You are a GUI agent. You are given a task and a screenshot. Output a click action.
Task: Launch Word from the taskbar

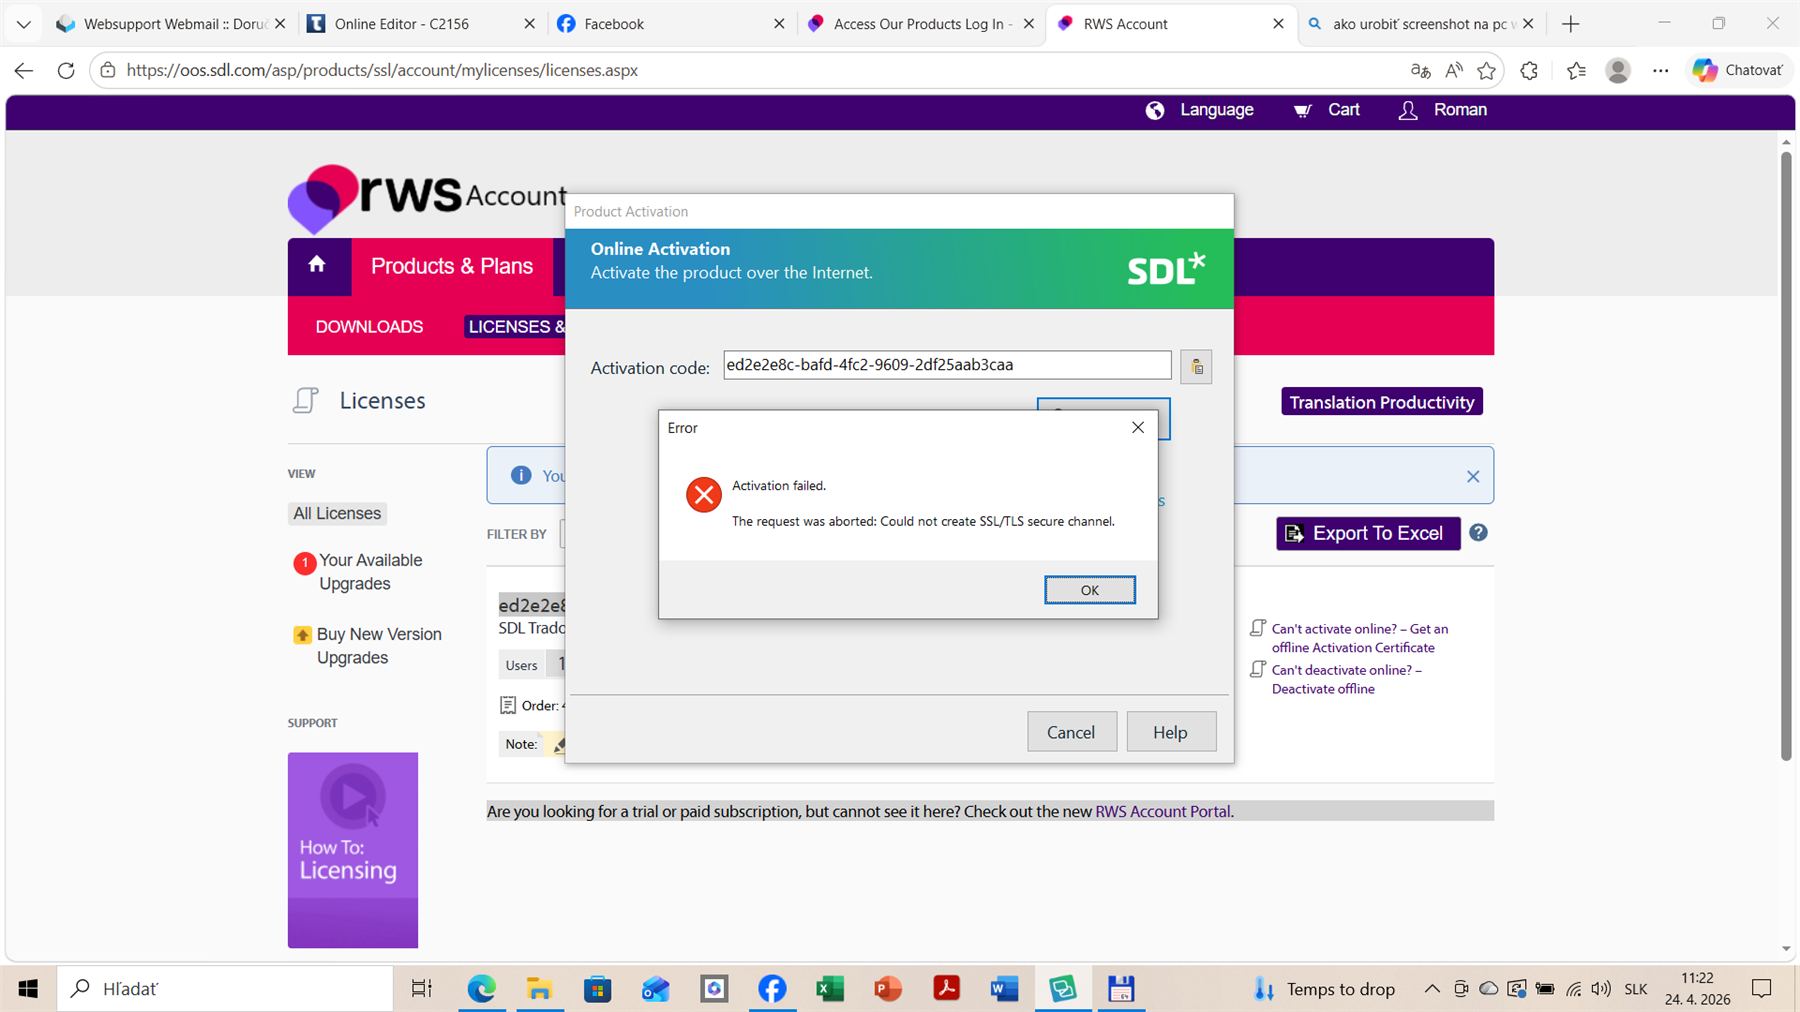point(1004,988)
